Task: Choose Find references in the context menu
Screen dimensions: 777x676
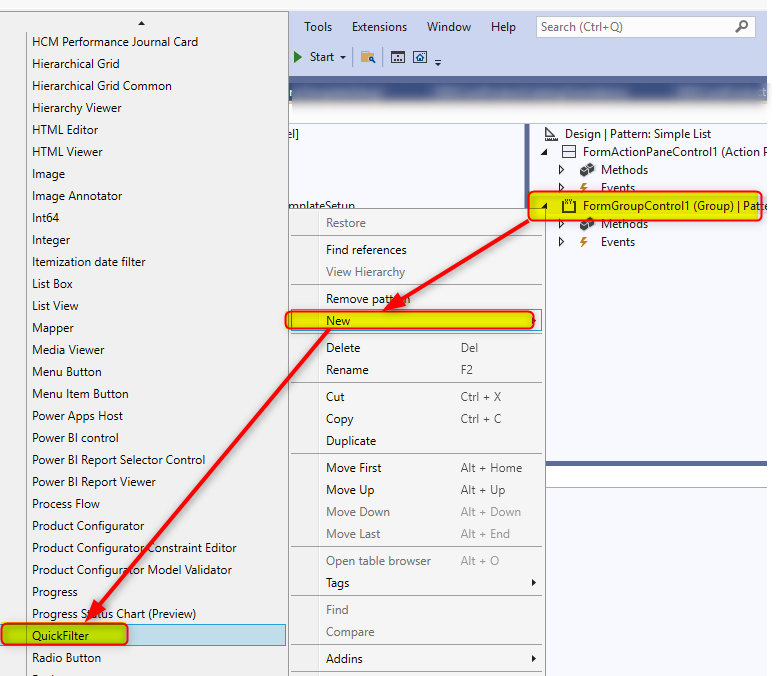Action: [416, 250]
